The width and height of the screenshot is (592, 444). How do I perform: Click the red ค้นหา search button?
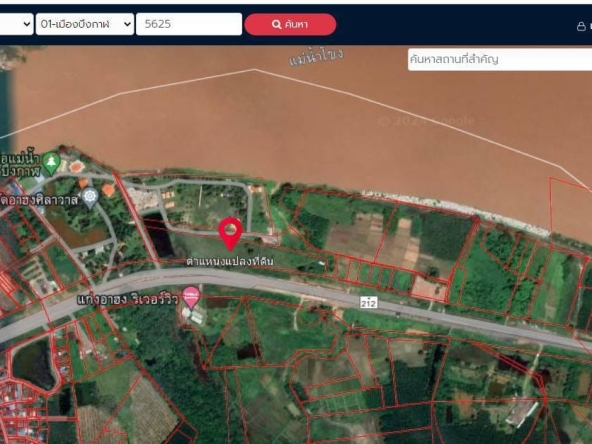[290, 25]
